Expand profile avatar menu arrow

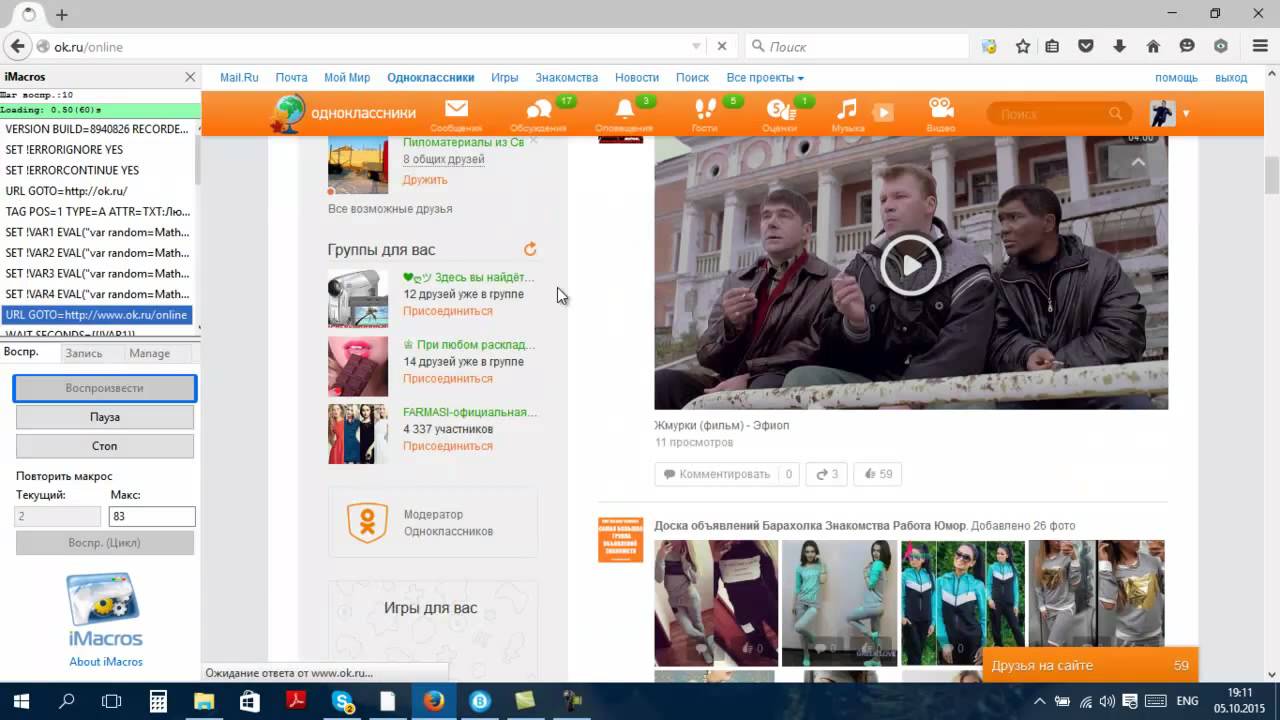tap(1186, 114)
